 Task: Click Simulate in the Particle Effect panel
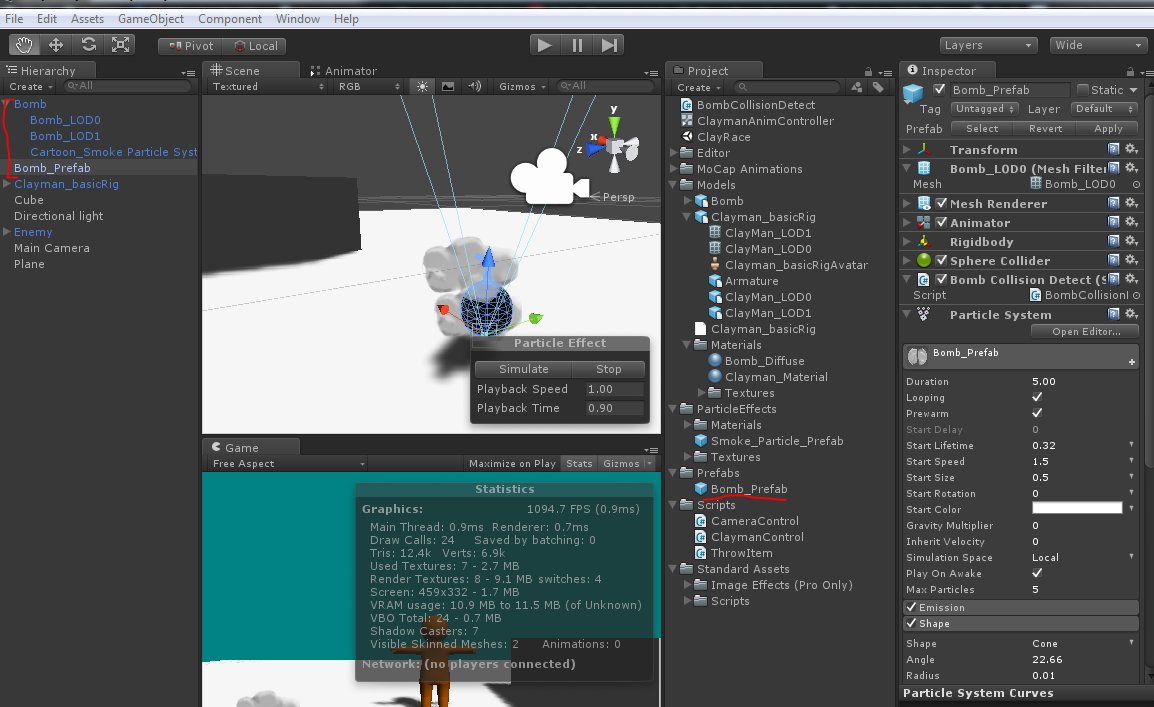[521, 368]
